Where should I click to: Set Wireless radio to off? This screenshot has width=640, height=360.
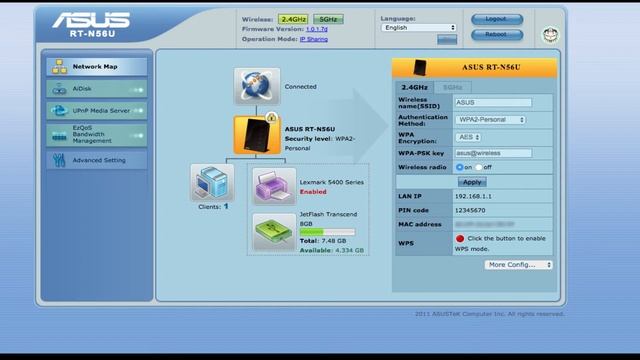(479, 167)
